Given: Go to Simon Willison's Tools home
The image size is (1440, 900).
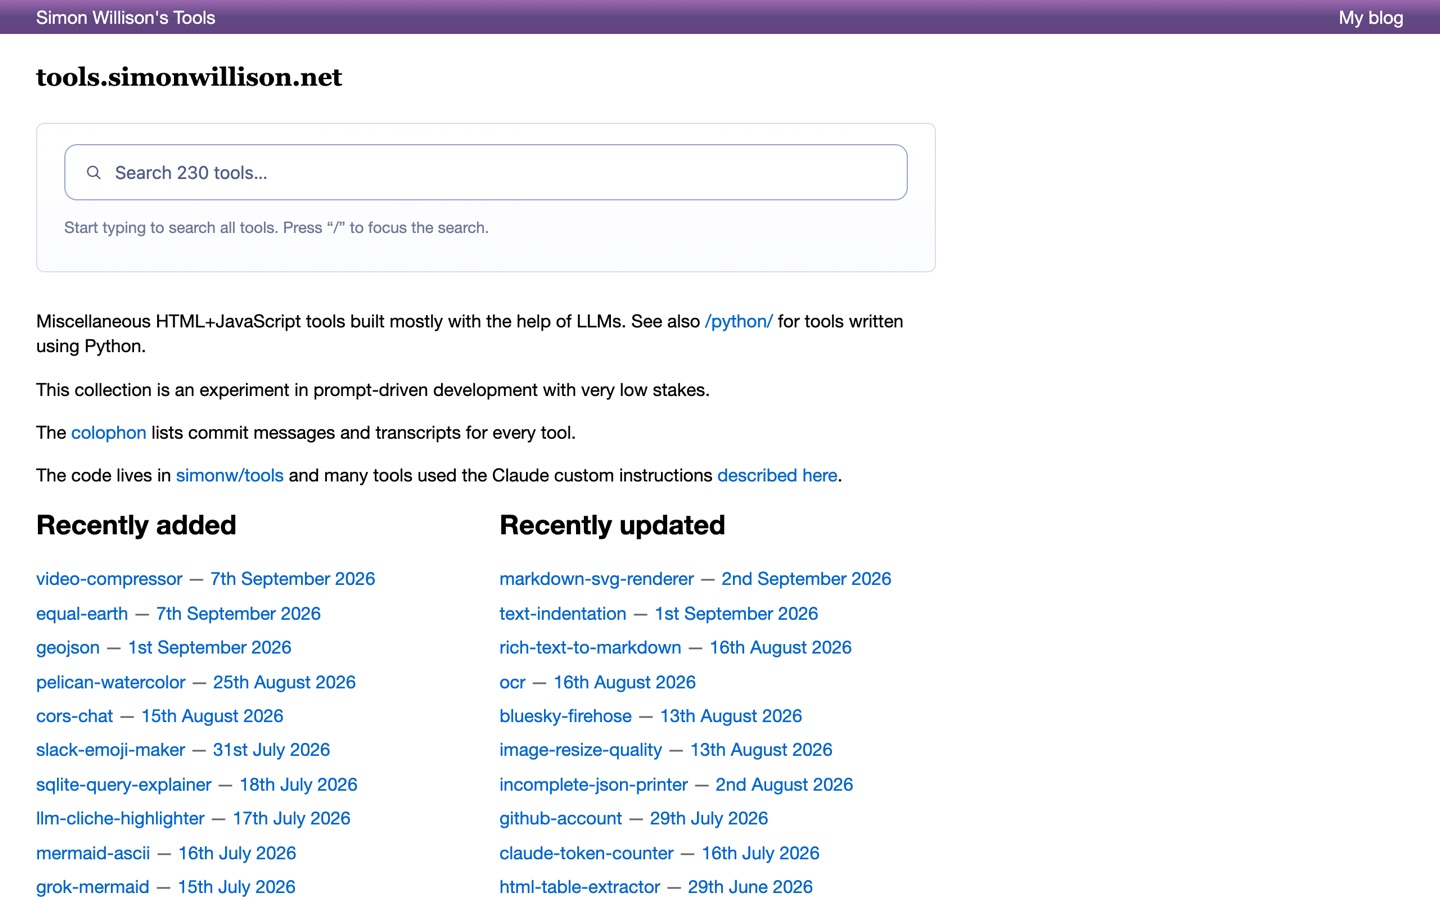Looking at the screenshot, I should point(126,18).
